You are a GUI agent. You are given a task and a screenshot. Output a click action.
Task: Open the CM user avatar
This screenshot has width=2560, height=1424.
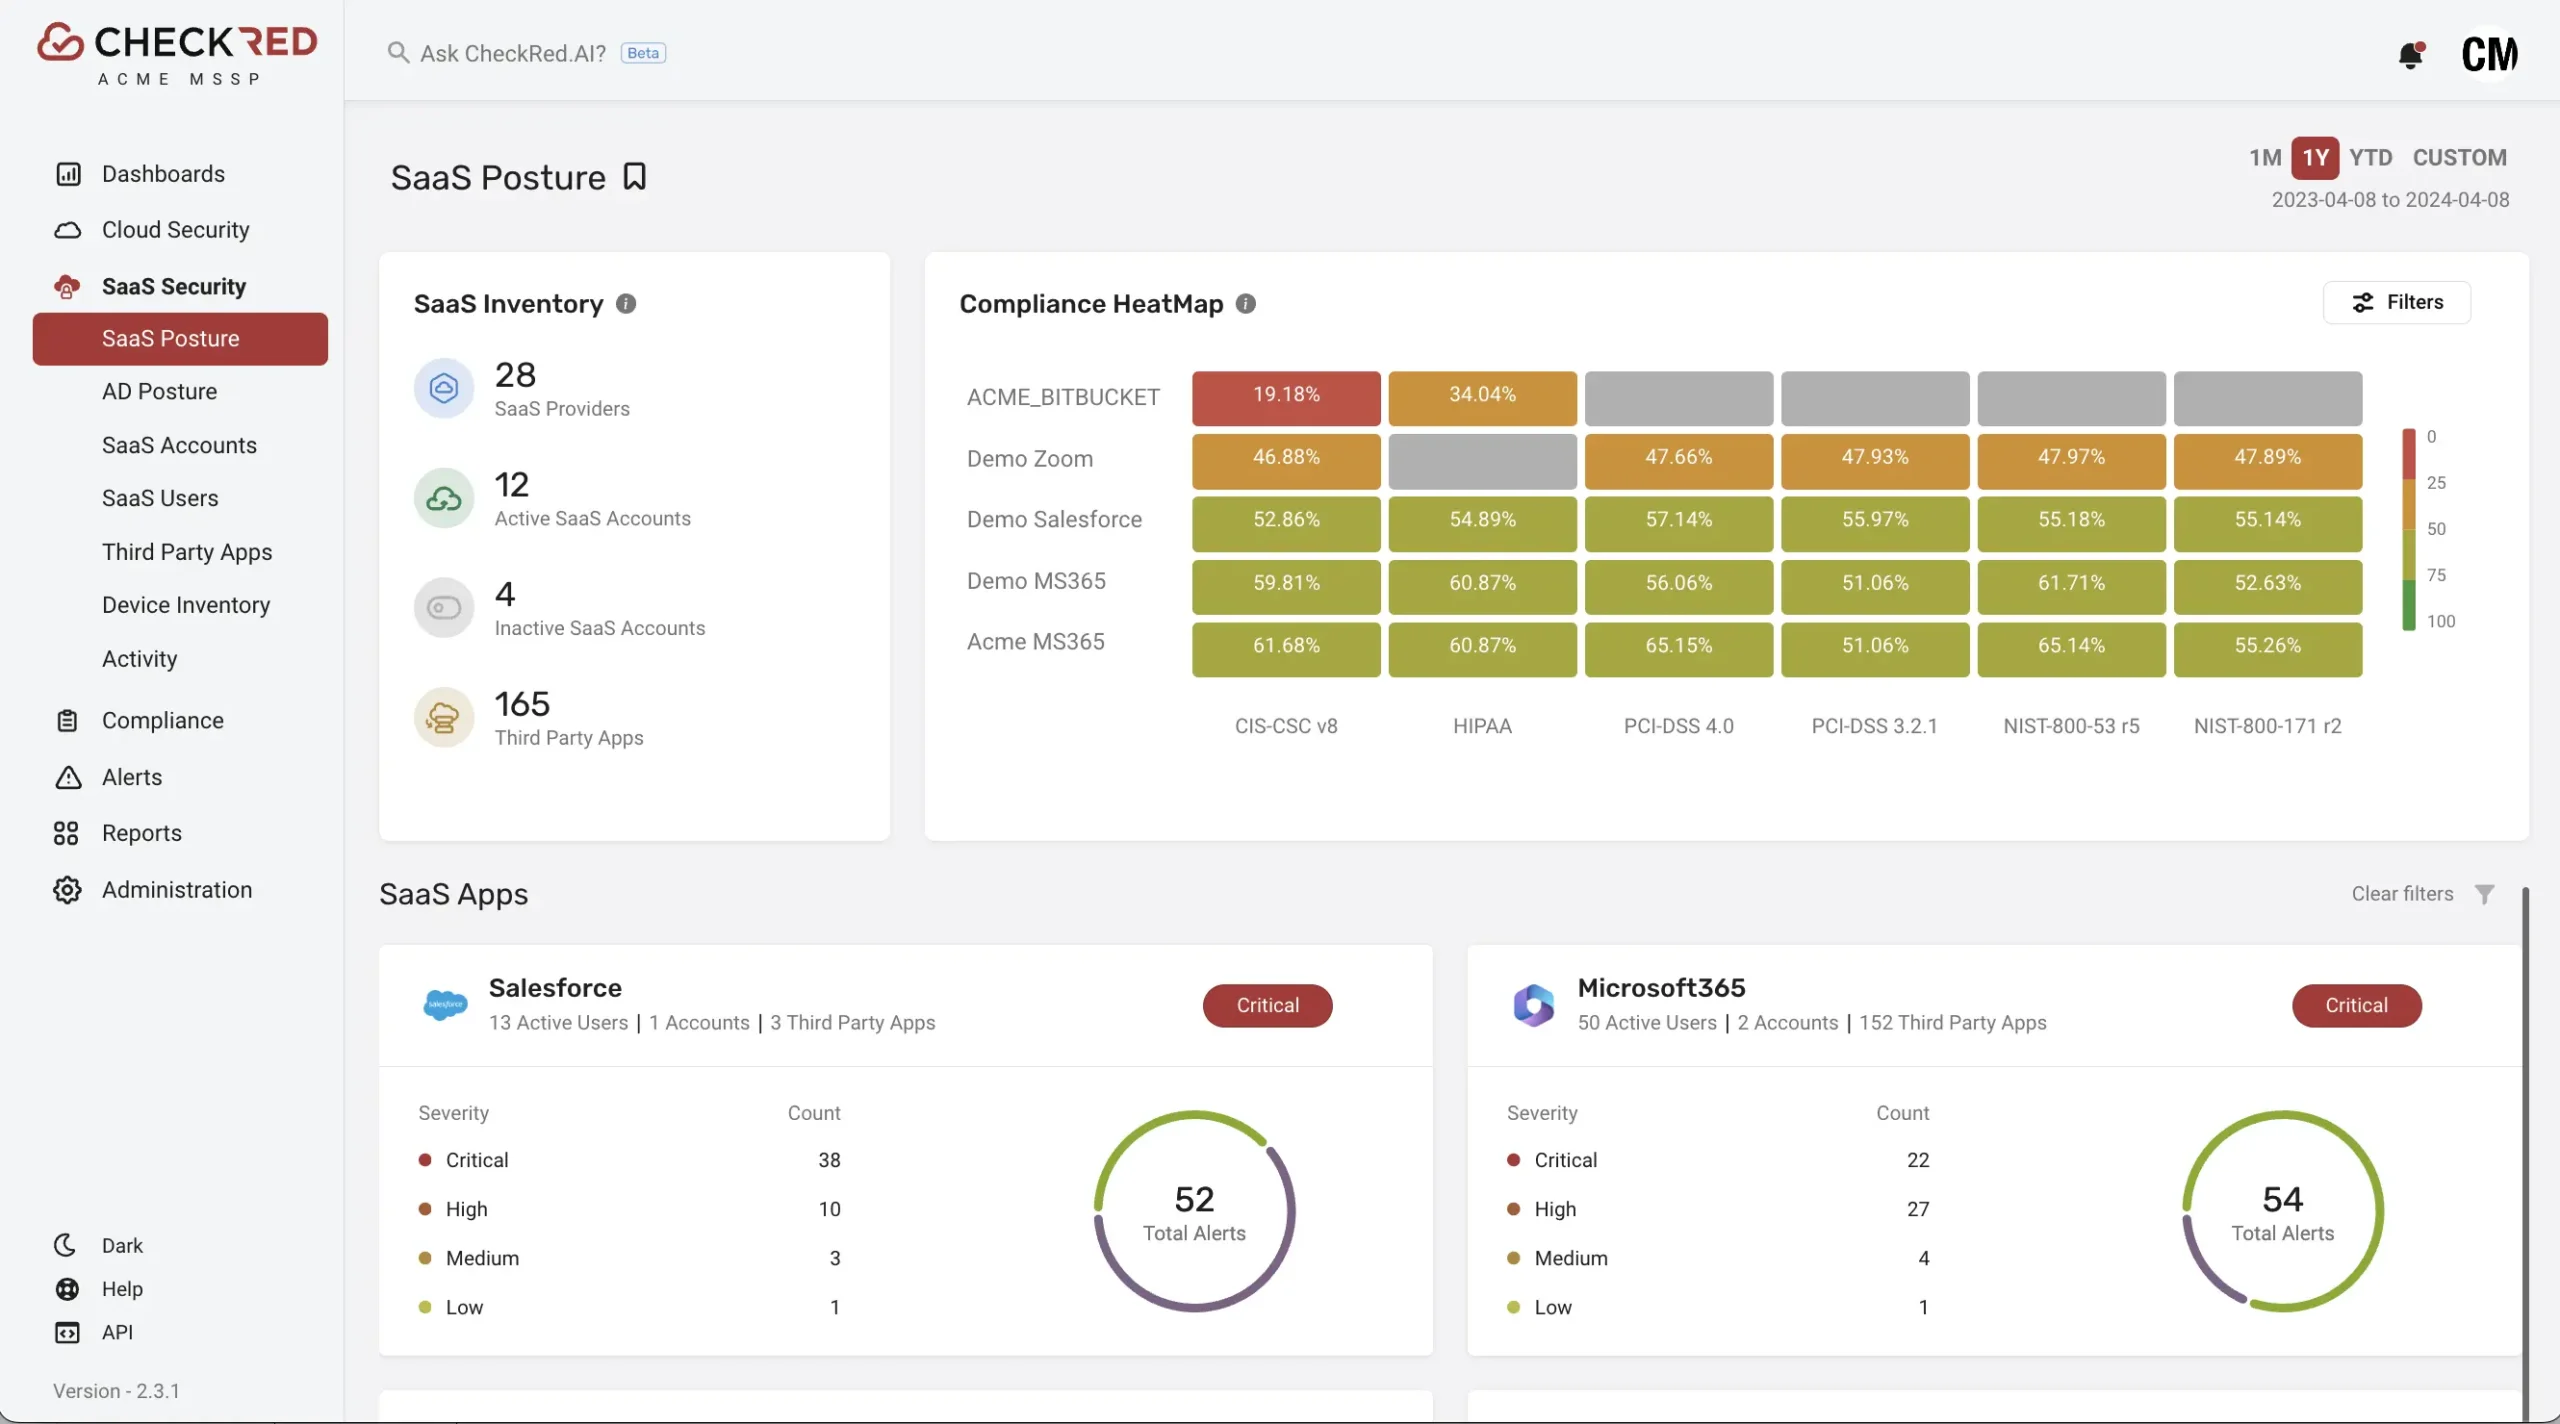click(2489, 54)
